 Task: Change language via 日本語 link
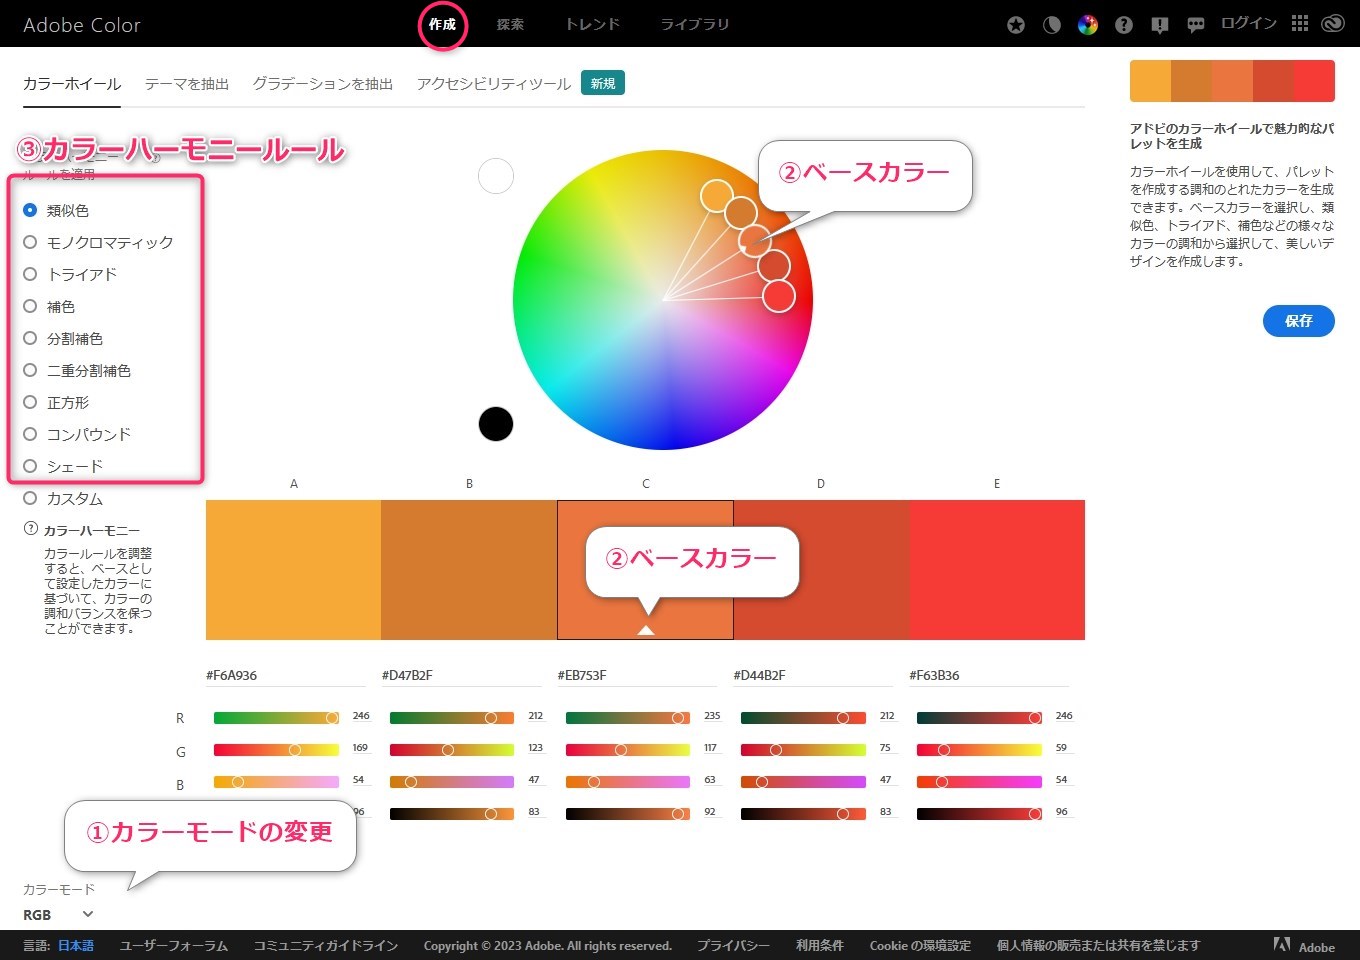tap(75, 945)
